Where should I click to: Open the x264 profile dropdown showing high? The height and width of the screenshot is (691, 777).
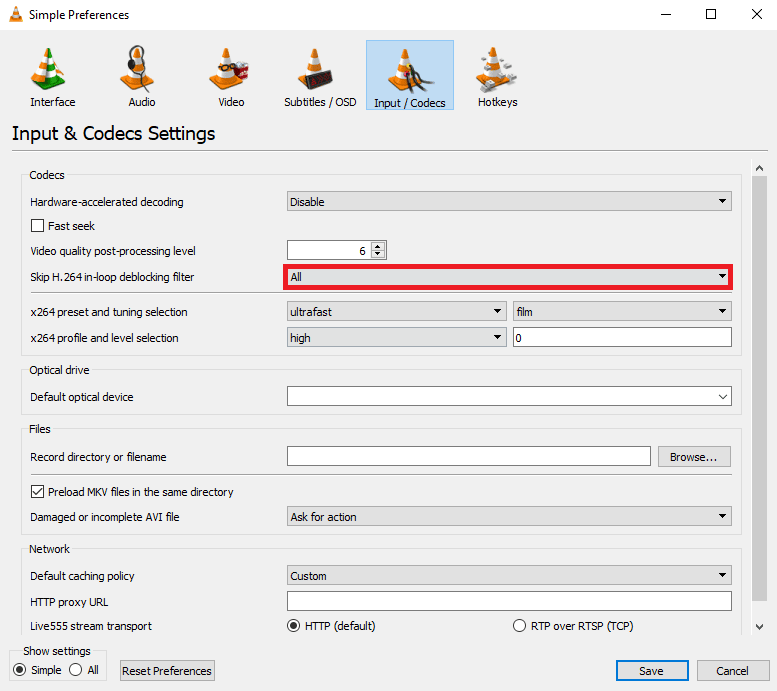(396, 337)
